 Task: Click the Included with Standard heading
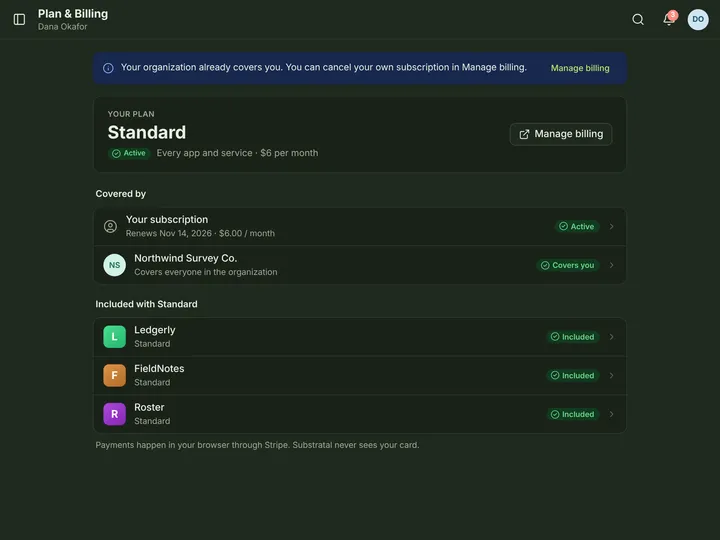[146, 304]
